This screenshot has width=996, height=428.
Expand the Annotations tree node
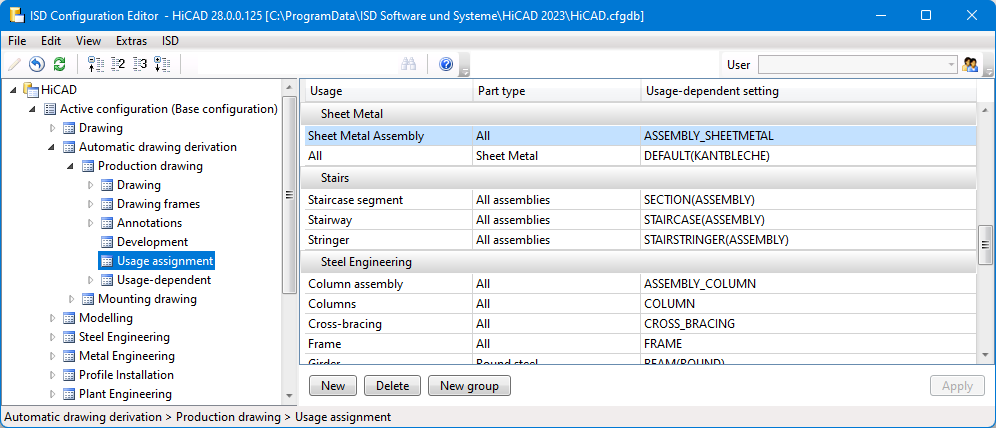point(90,223)
